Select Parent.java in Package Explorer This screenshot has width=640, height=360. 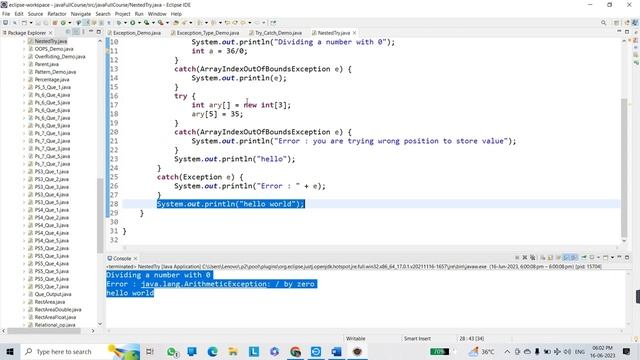click(46, 64)
